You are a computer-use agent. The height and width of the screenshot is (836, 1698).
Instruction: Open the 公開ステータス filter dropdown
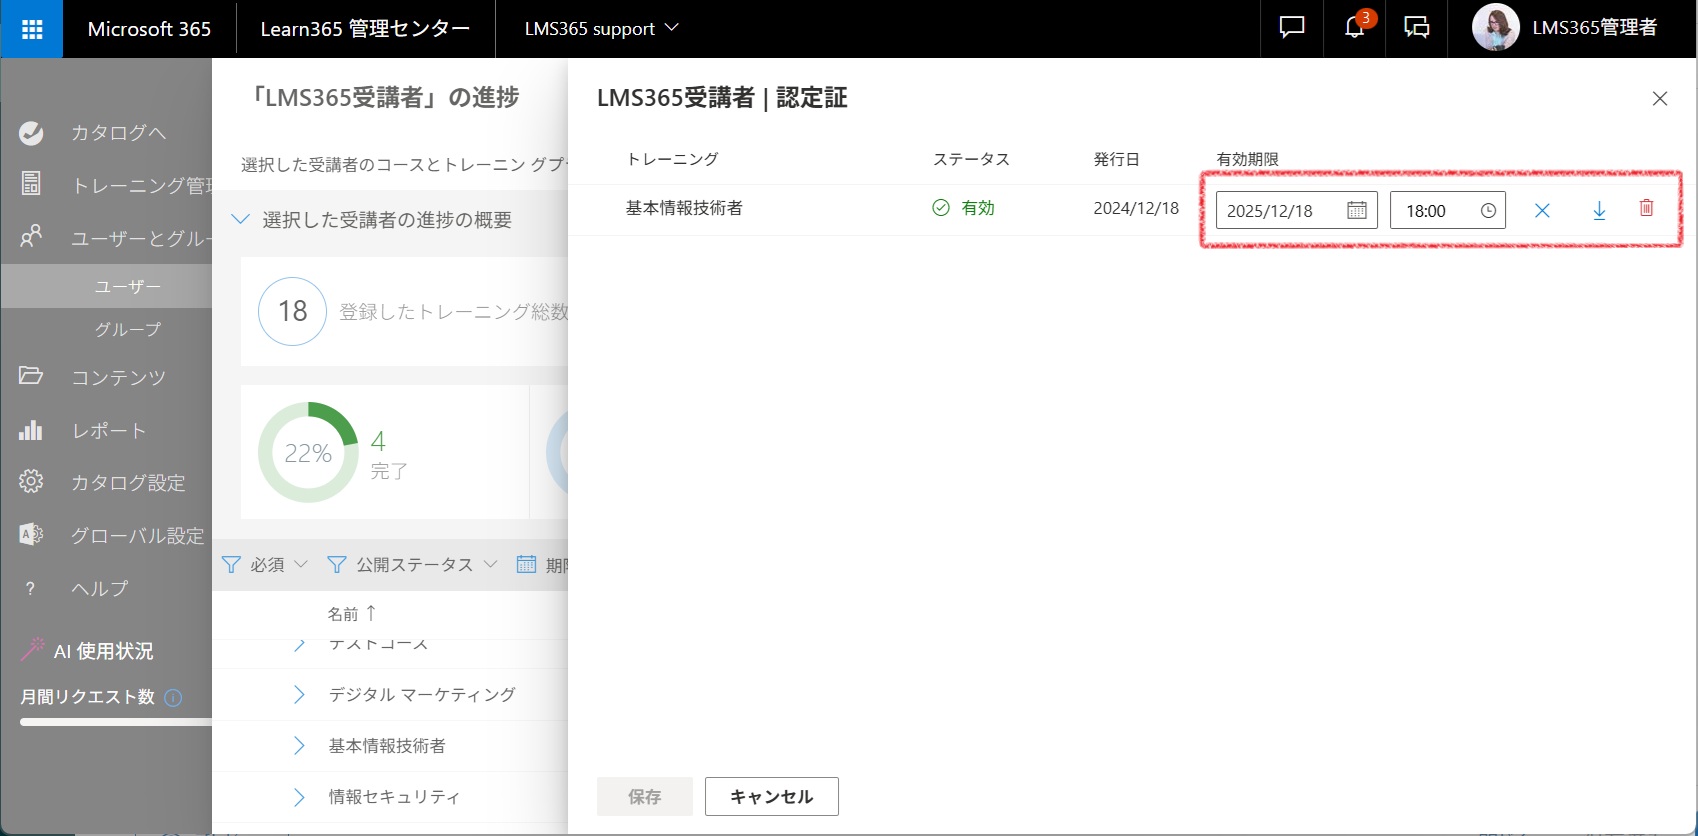click(x=412, y=564)
